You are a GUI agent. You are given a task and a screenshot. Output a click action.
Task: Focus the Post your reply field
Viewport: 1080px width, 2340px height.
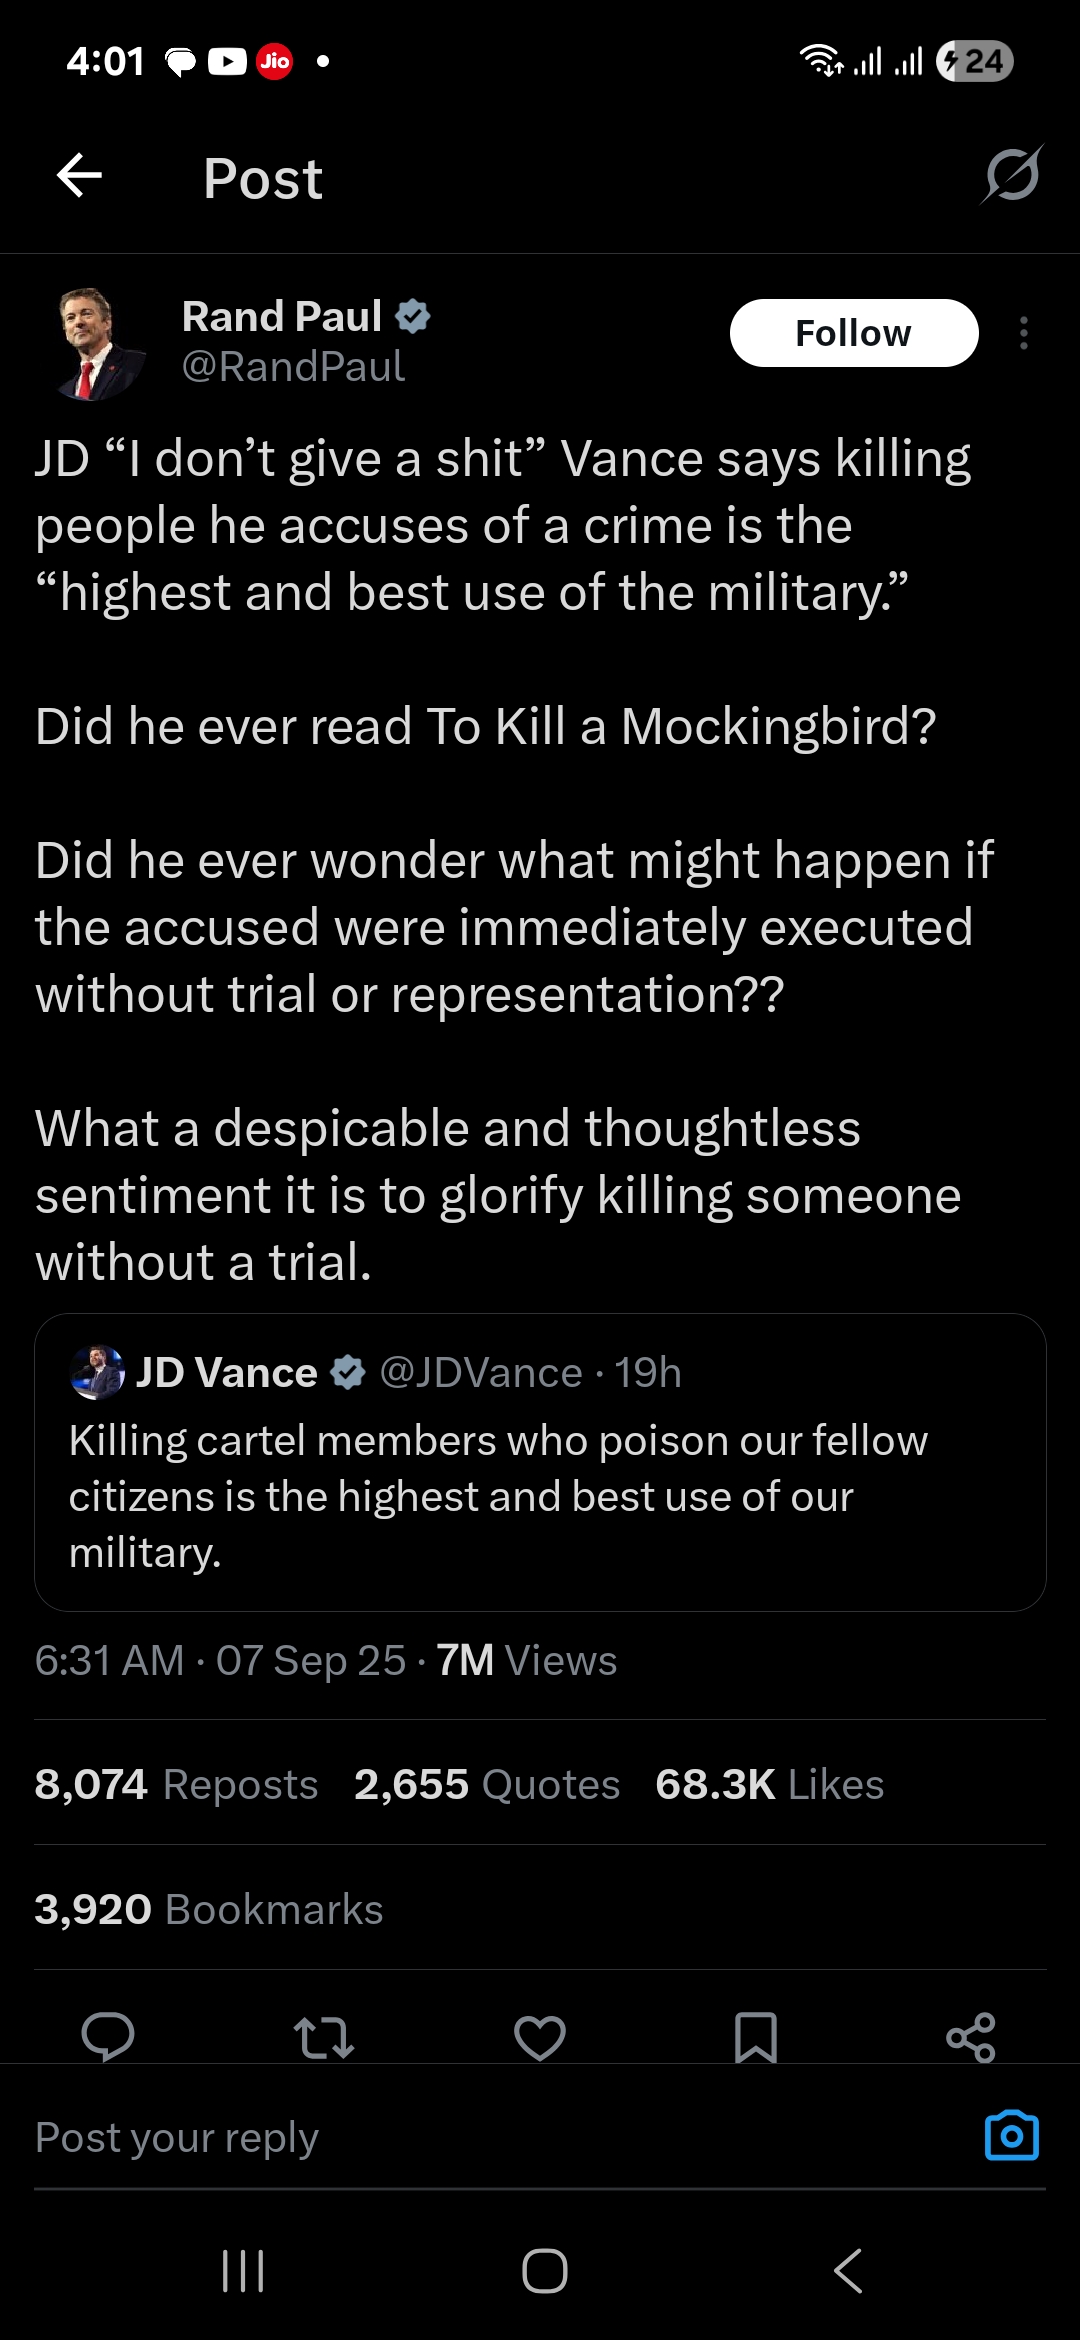coord(400,2138)
